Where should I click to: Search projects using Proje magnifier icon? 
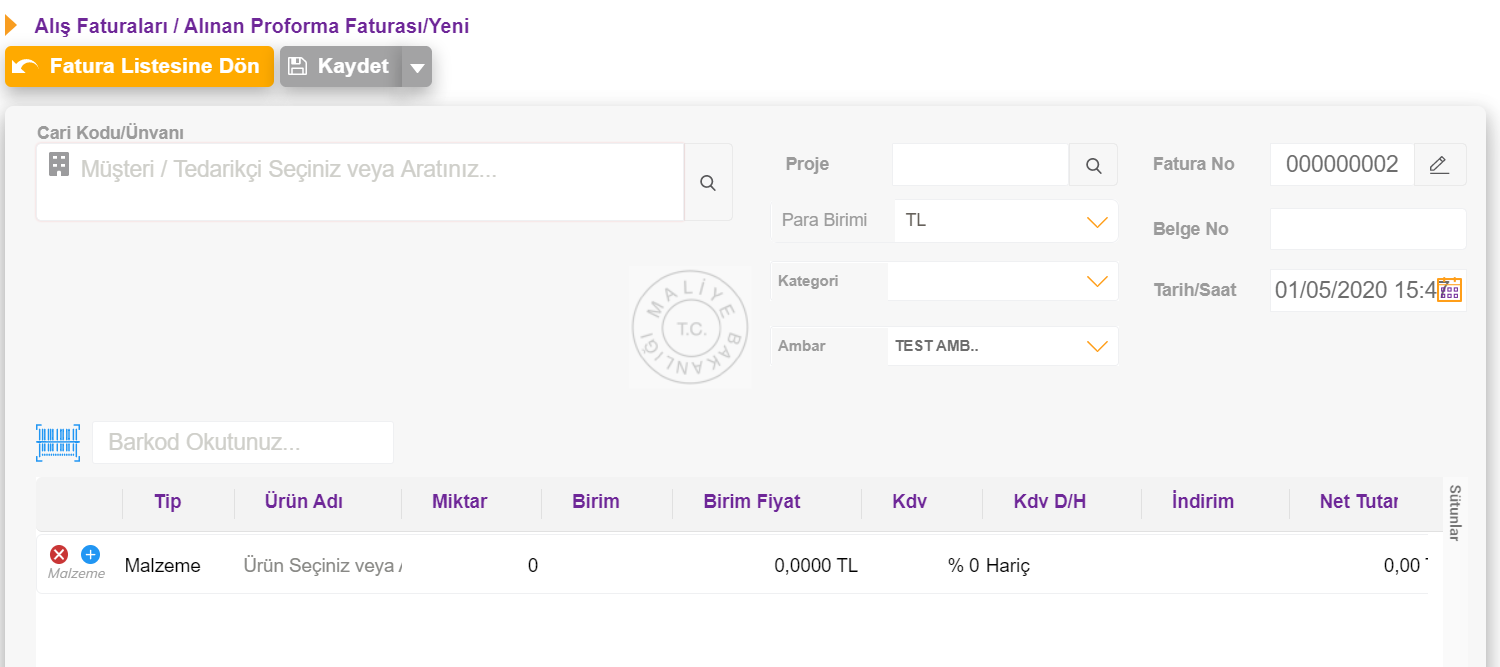pyautogui.click(x=1093, y=165)
